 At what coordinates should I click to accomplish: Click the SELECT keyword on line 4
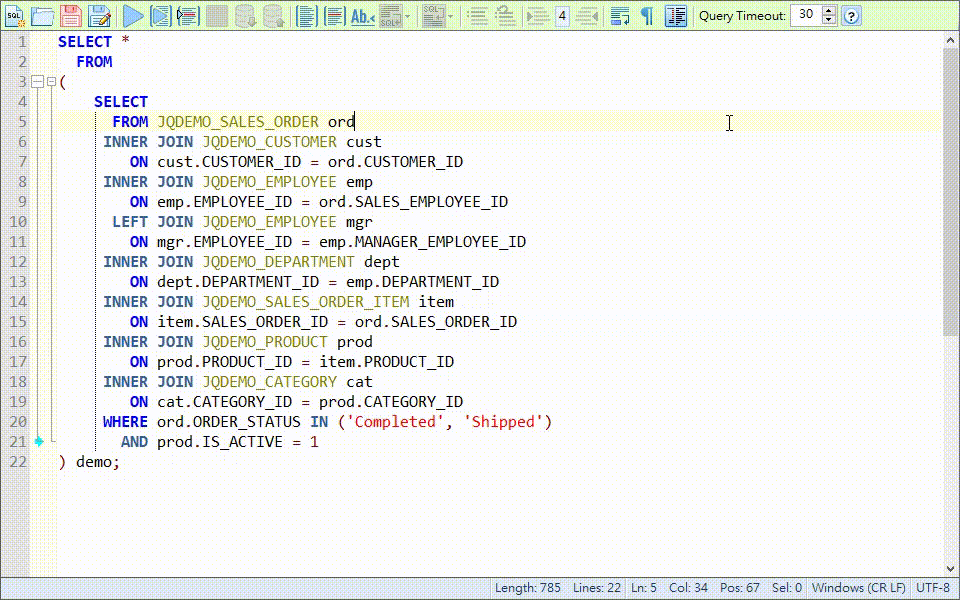click(x=121, y=102)
